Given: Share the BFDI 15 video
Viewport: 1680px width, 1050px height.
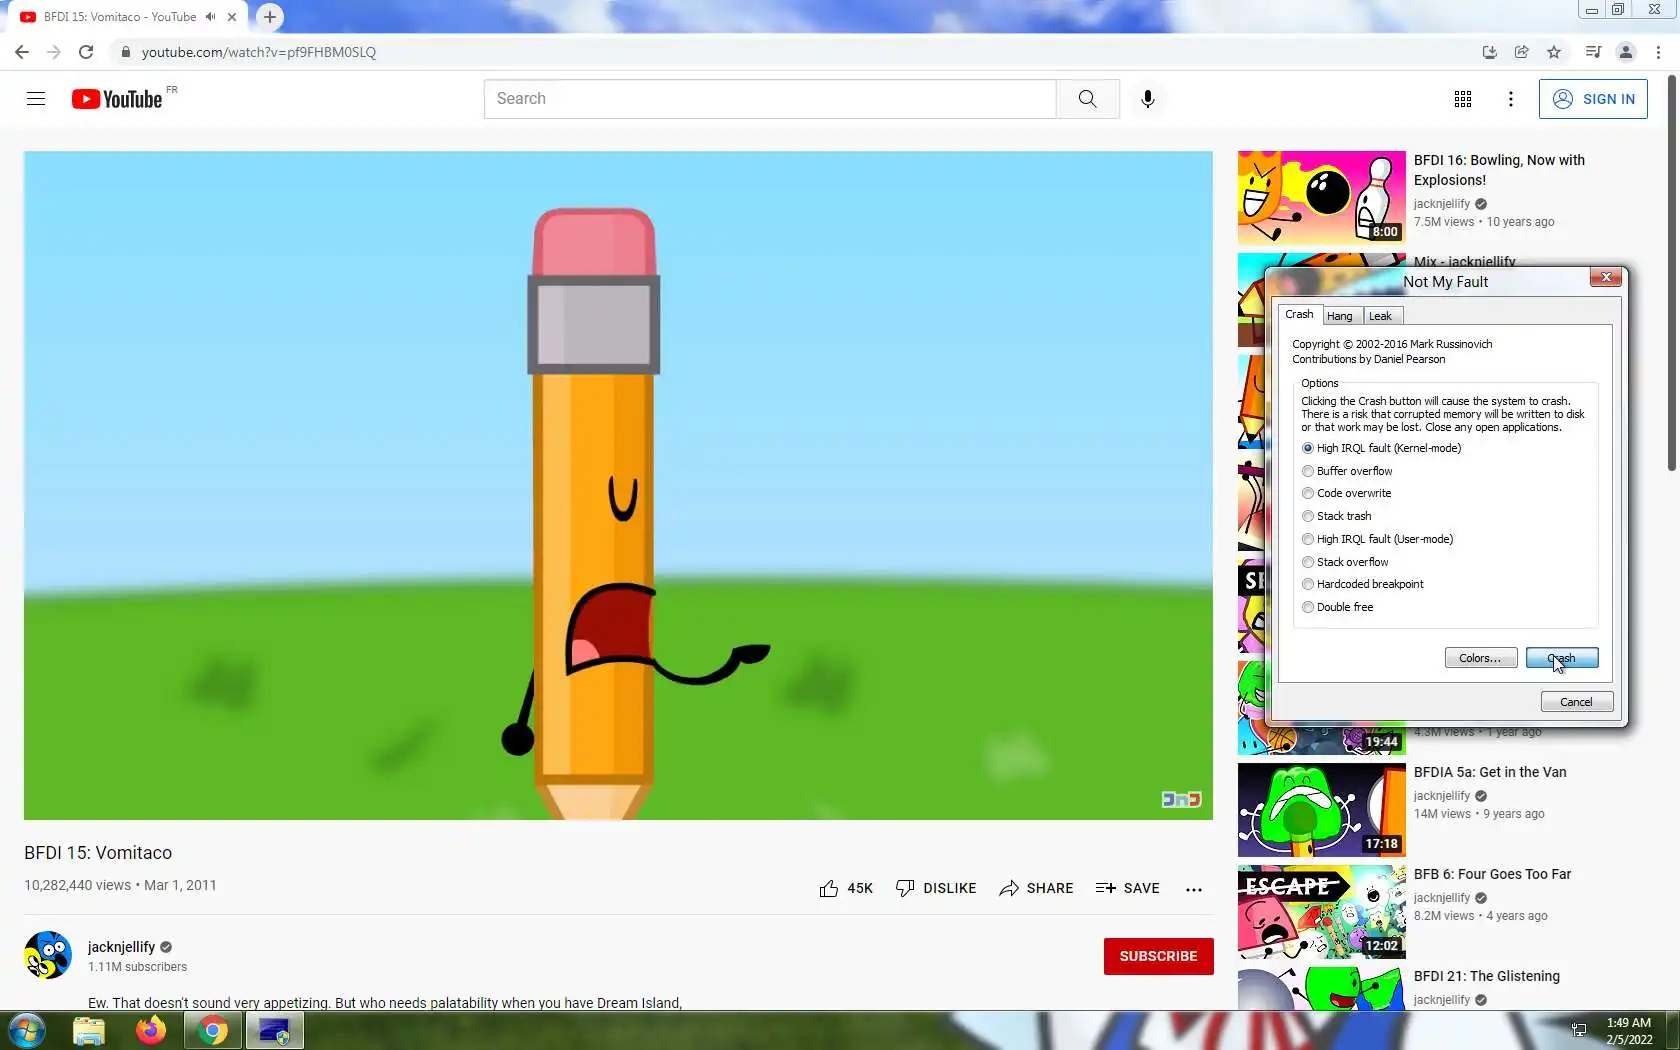Looking at the screenshot, I should 1036,888.
